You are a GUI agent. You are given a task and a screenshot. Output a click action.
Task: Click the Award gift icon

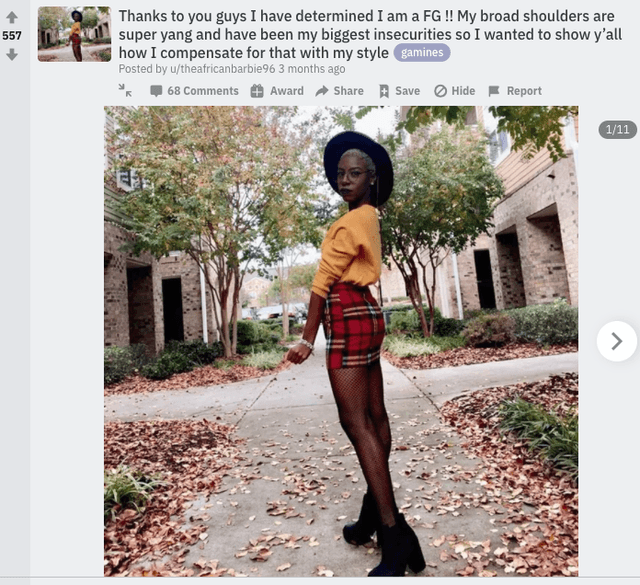(257, 91)
